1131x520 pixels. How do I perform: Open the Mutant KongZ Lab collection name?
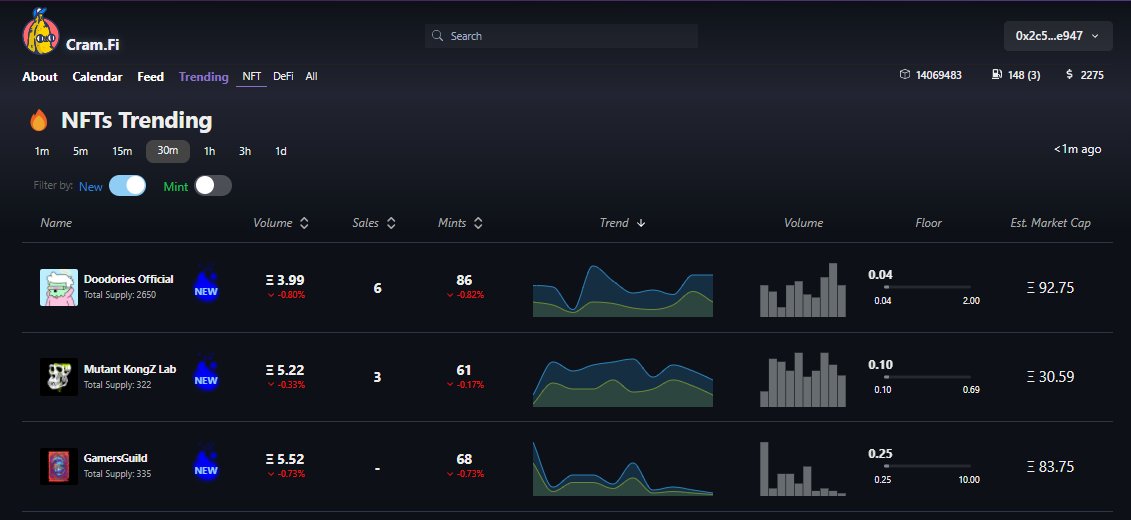coord(130,369)
